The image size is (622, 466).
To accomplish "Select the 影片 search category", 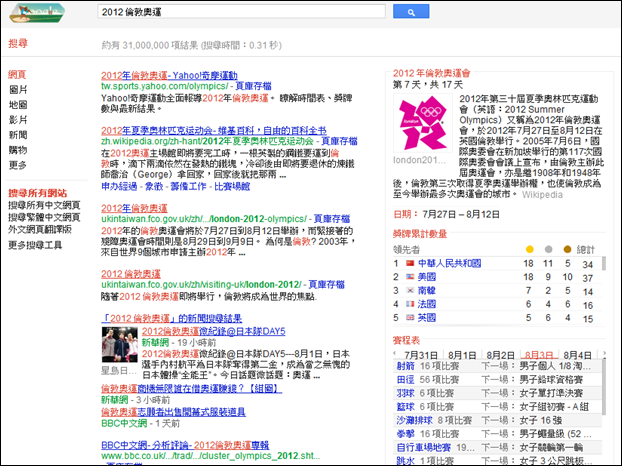I will 18,120.
